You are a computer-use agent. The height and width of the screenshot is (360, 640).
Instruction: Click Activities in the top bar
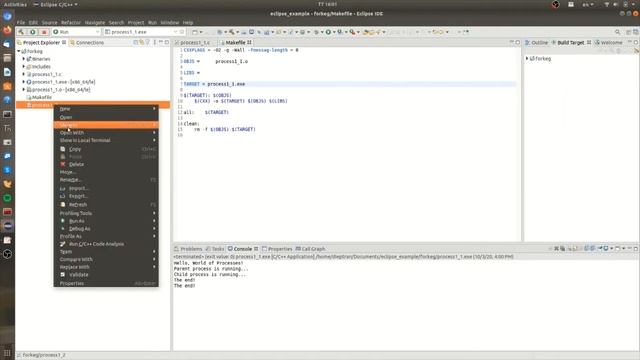pos(15,4)
